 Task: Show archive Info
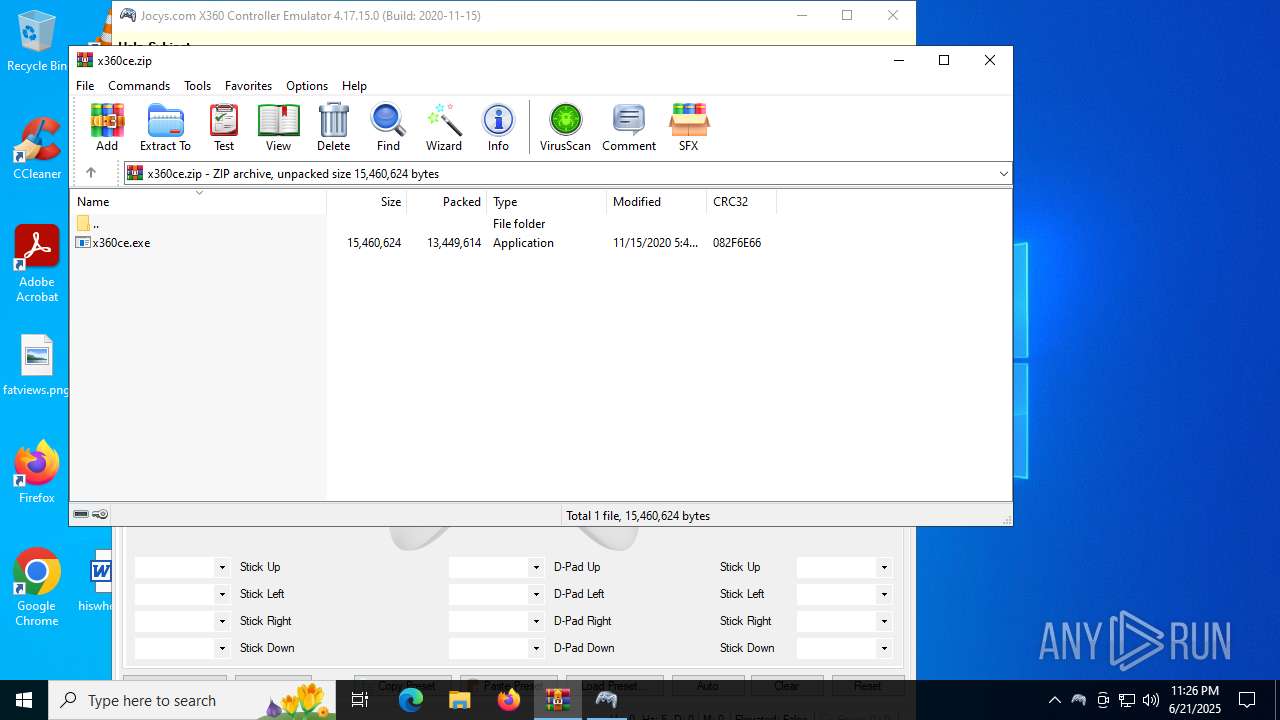pyautogui.click(x=498, y=127)
